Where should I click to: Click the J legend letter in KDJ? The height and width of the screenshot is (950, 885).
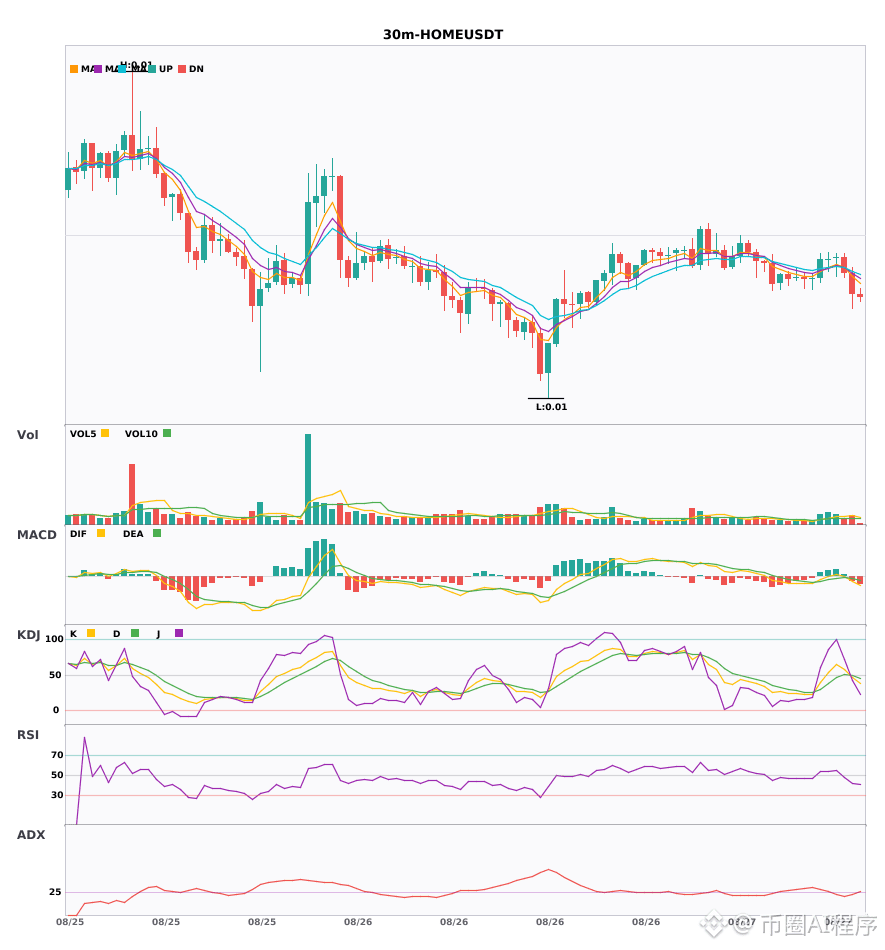click(x=158, y=634)
